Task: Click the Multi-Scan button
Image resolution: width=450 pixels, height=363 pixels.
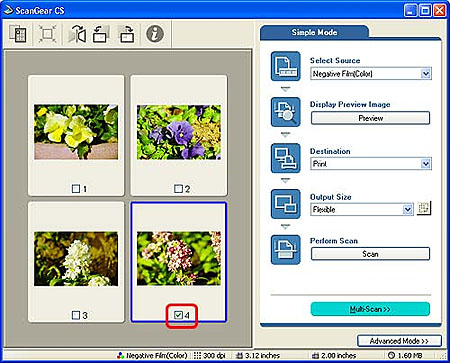Action: [x=370, y=309]
